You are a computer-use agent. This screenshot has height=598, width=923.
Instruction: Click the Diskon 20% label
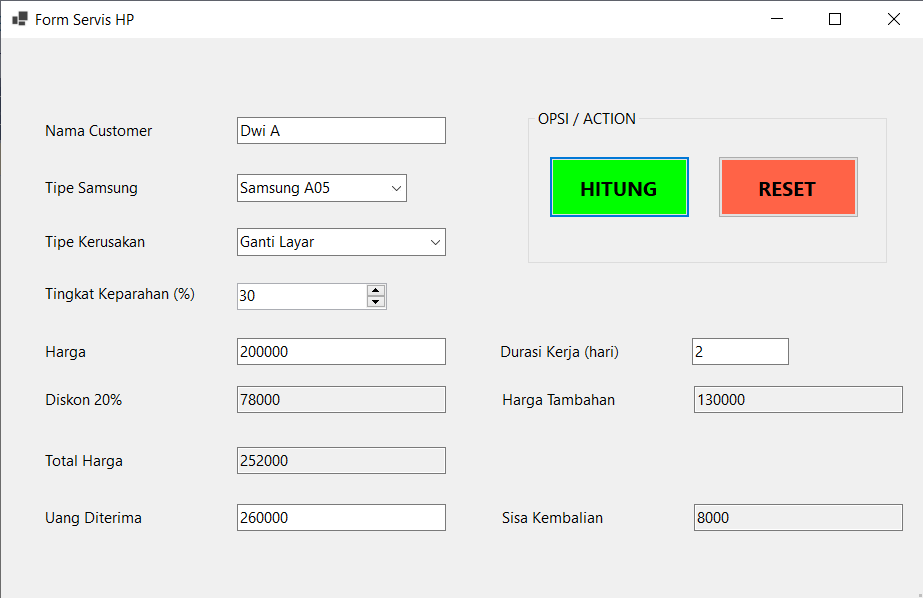pos(84,400)
